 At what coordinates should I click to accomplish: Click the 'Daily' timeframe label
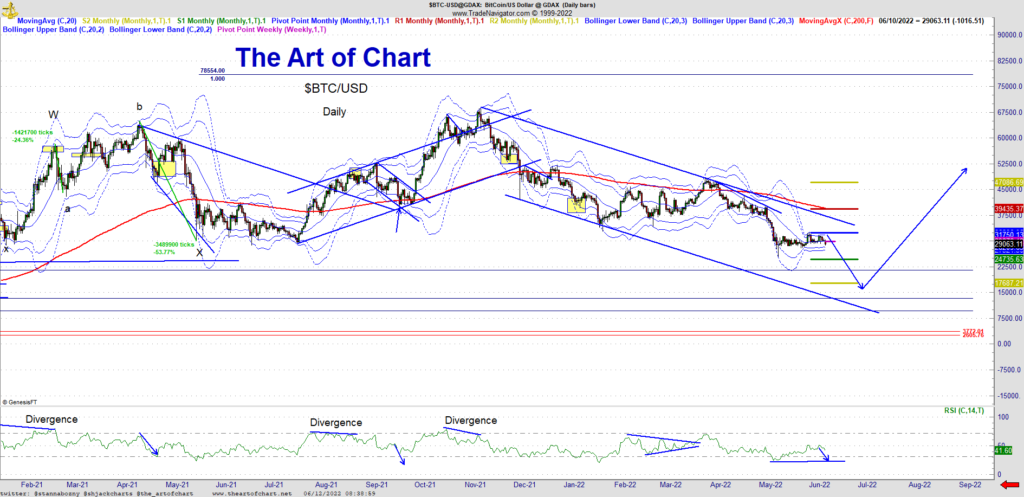point(334,112)
